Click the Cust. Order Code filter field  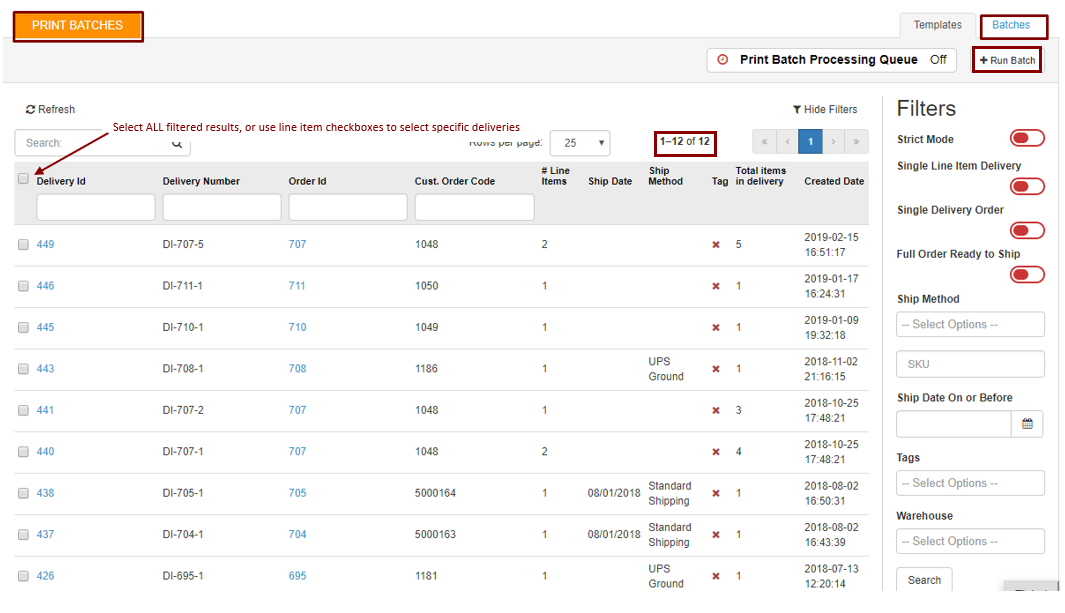[x=474, y=207]
